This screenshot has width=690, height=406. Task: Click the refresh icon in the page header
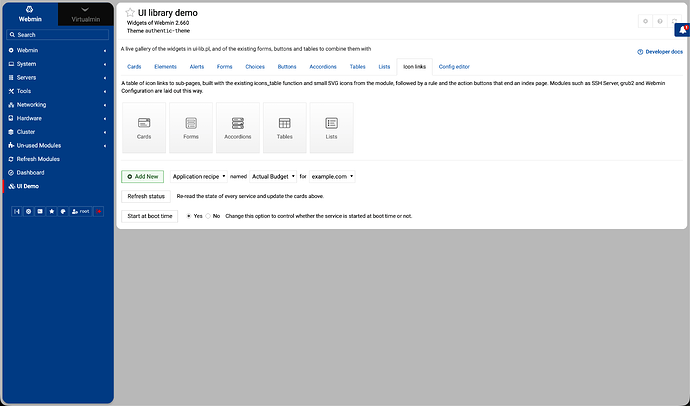click(x=674, y=21)
